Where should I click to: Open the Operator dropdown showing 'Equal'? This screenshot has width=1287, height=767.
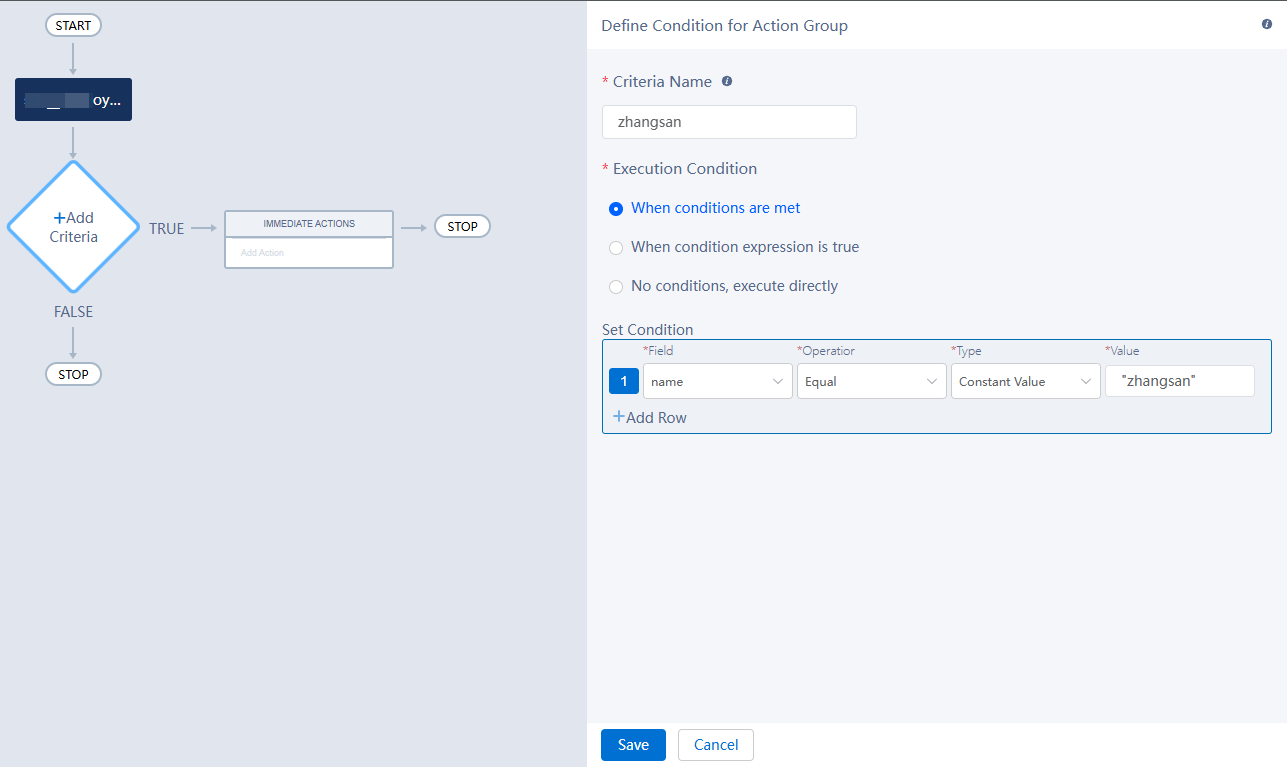(872, 381)
